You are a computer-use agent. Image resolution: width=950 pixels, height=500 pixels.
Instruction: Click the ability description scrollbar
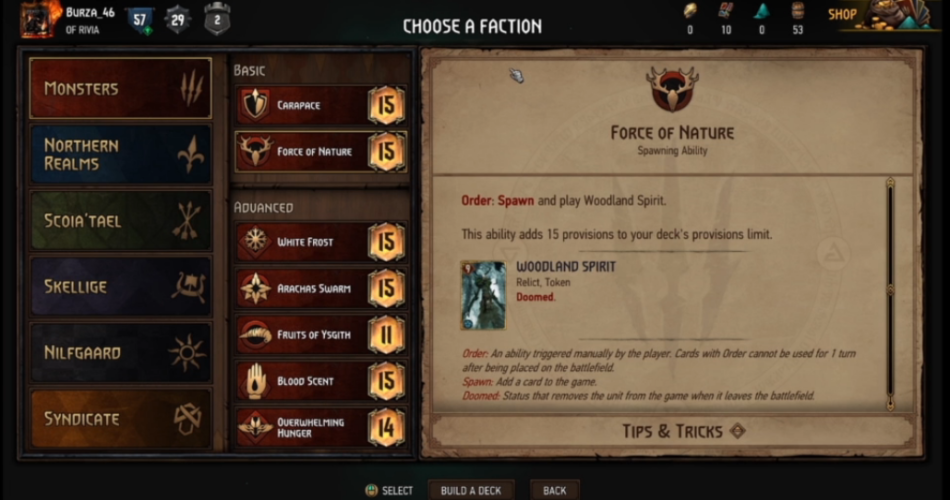click(890, 294)
